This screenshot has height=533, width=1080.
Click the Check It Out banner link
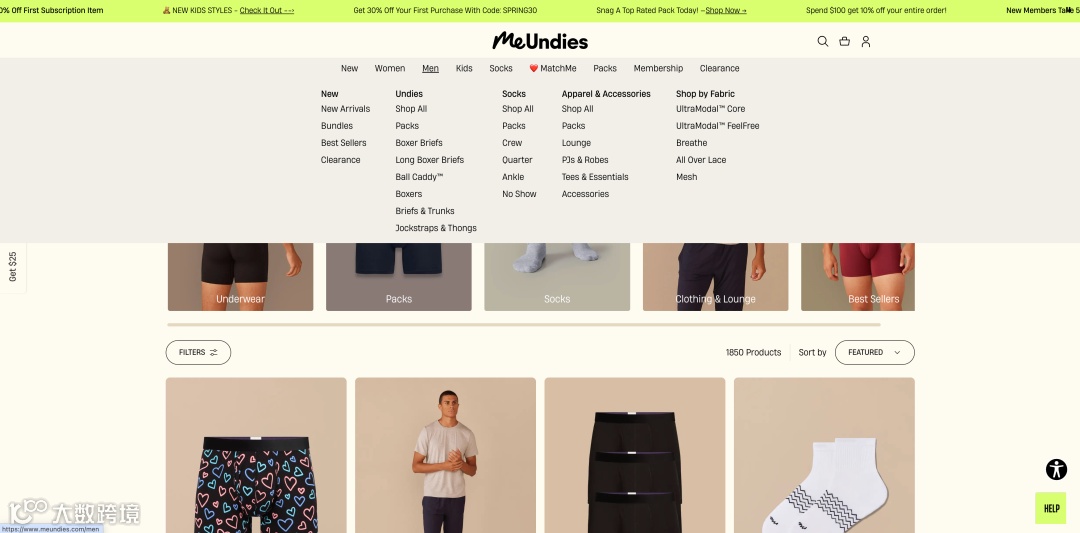(x=267, y=10)
